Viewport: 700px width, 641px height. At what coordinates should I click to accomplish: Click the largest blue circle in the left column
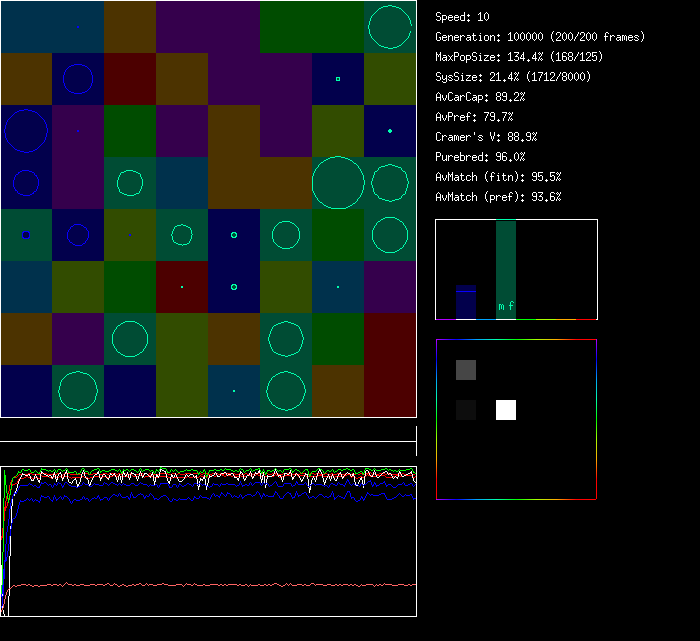pyautogui.click(x=26, y=131)
